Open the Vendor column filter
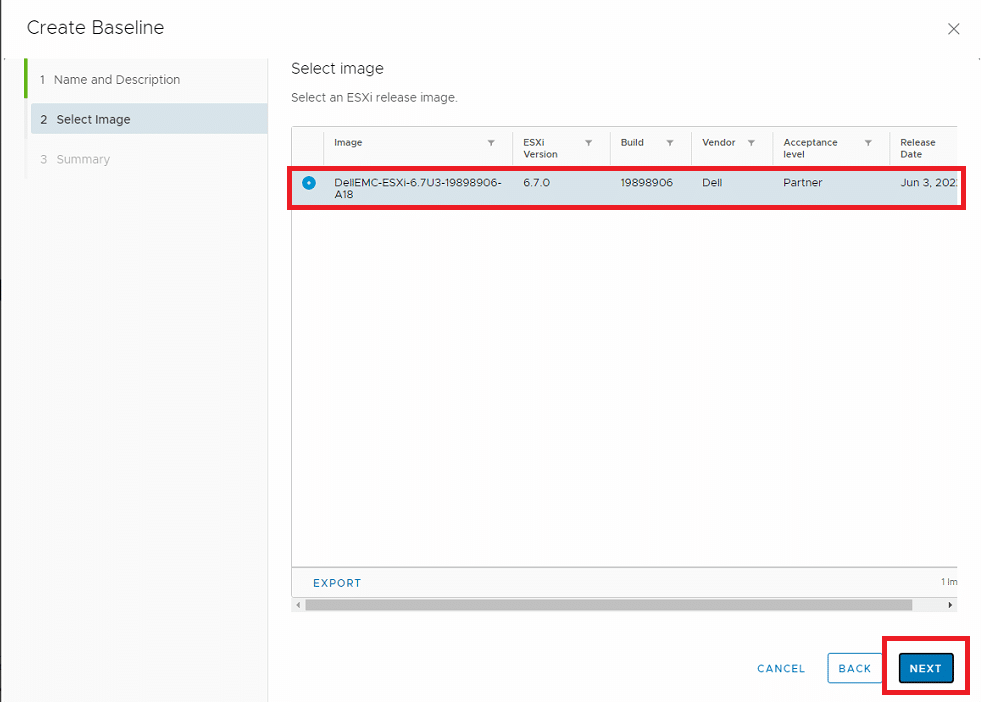Screen dimensions: 982x702 (x=752, y=143)
